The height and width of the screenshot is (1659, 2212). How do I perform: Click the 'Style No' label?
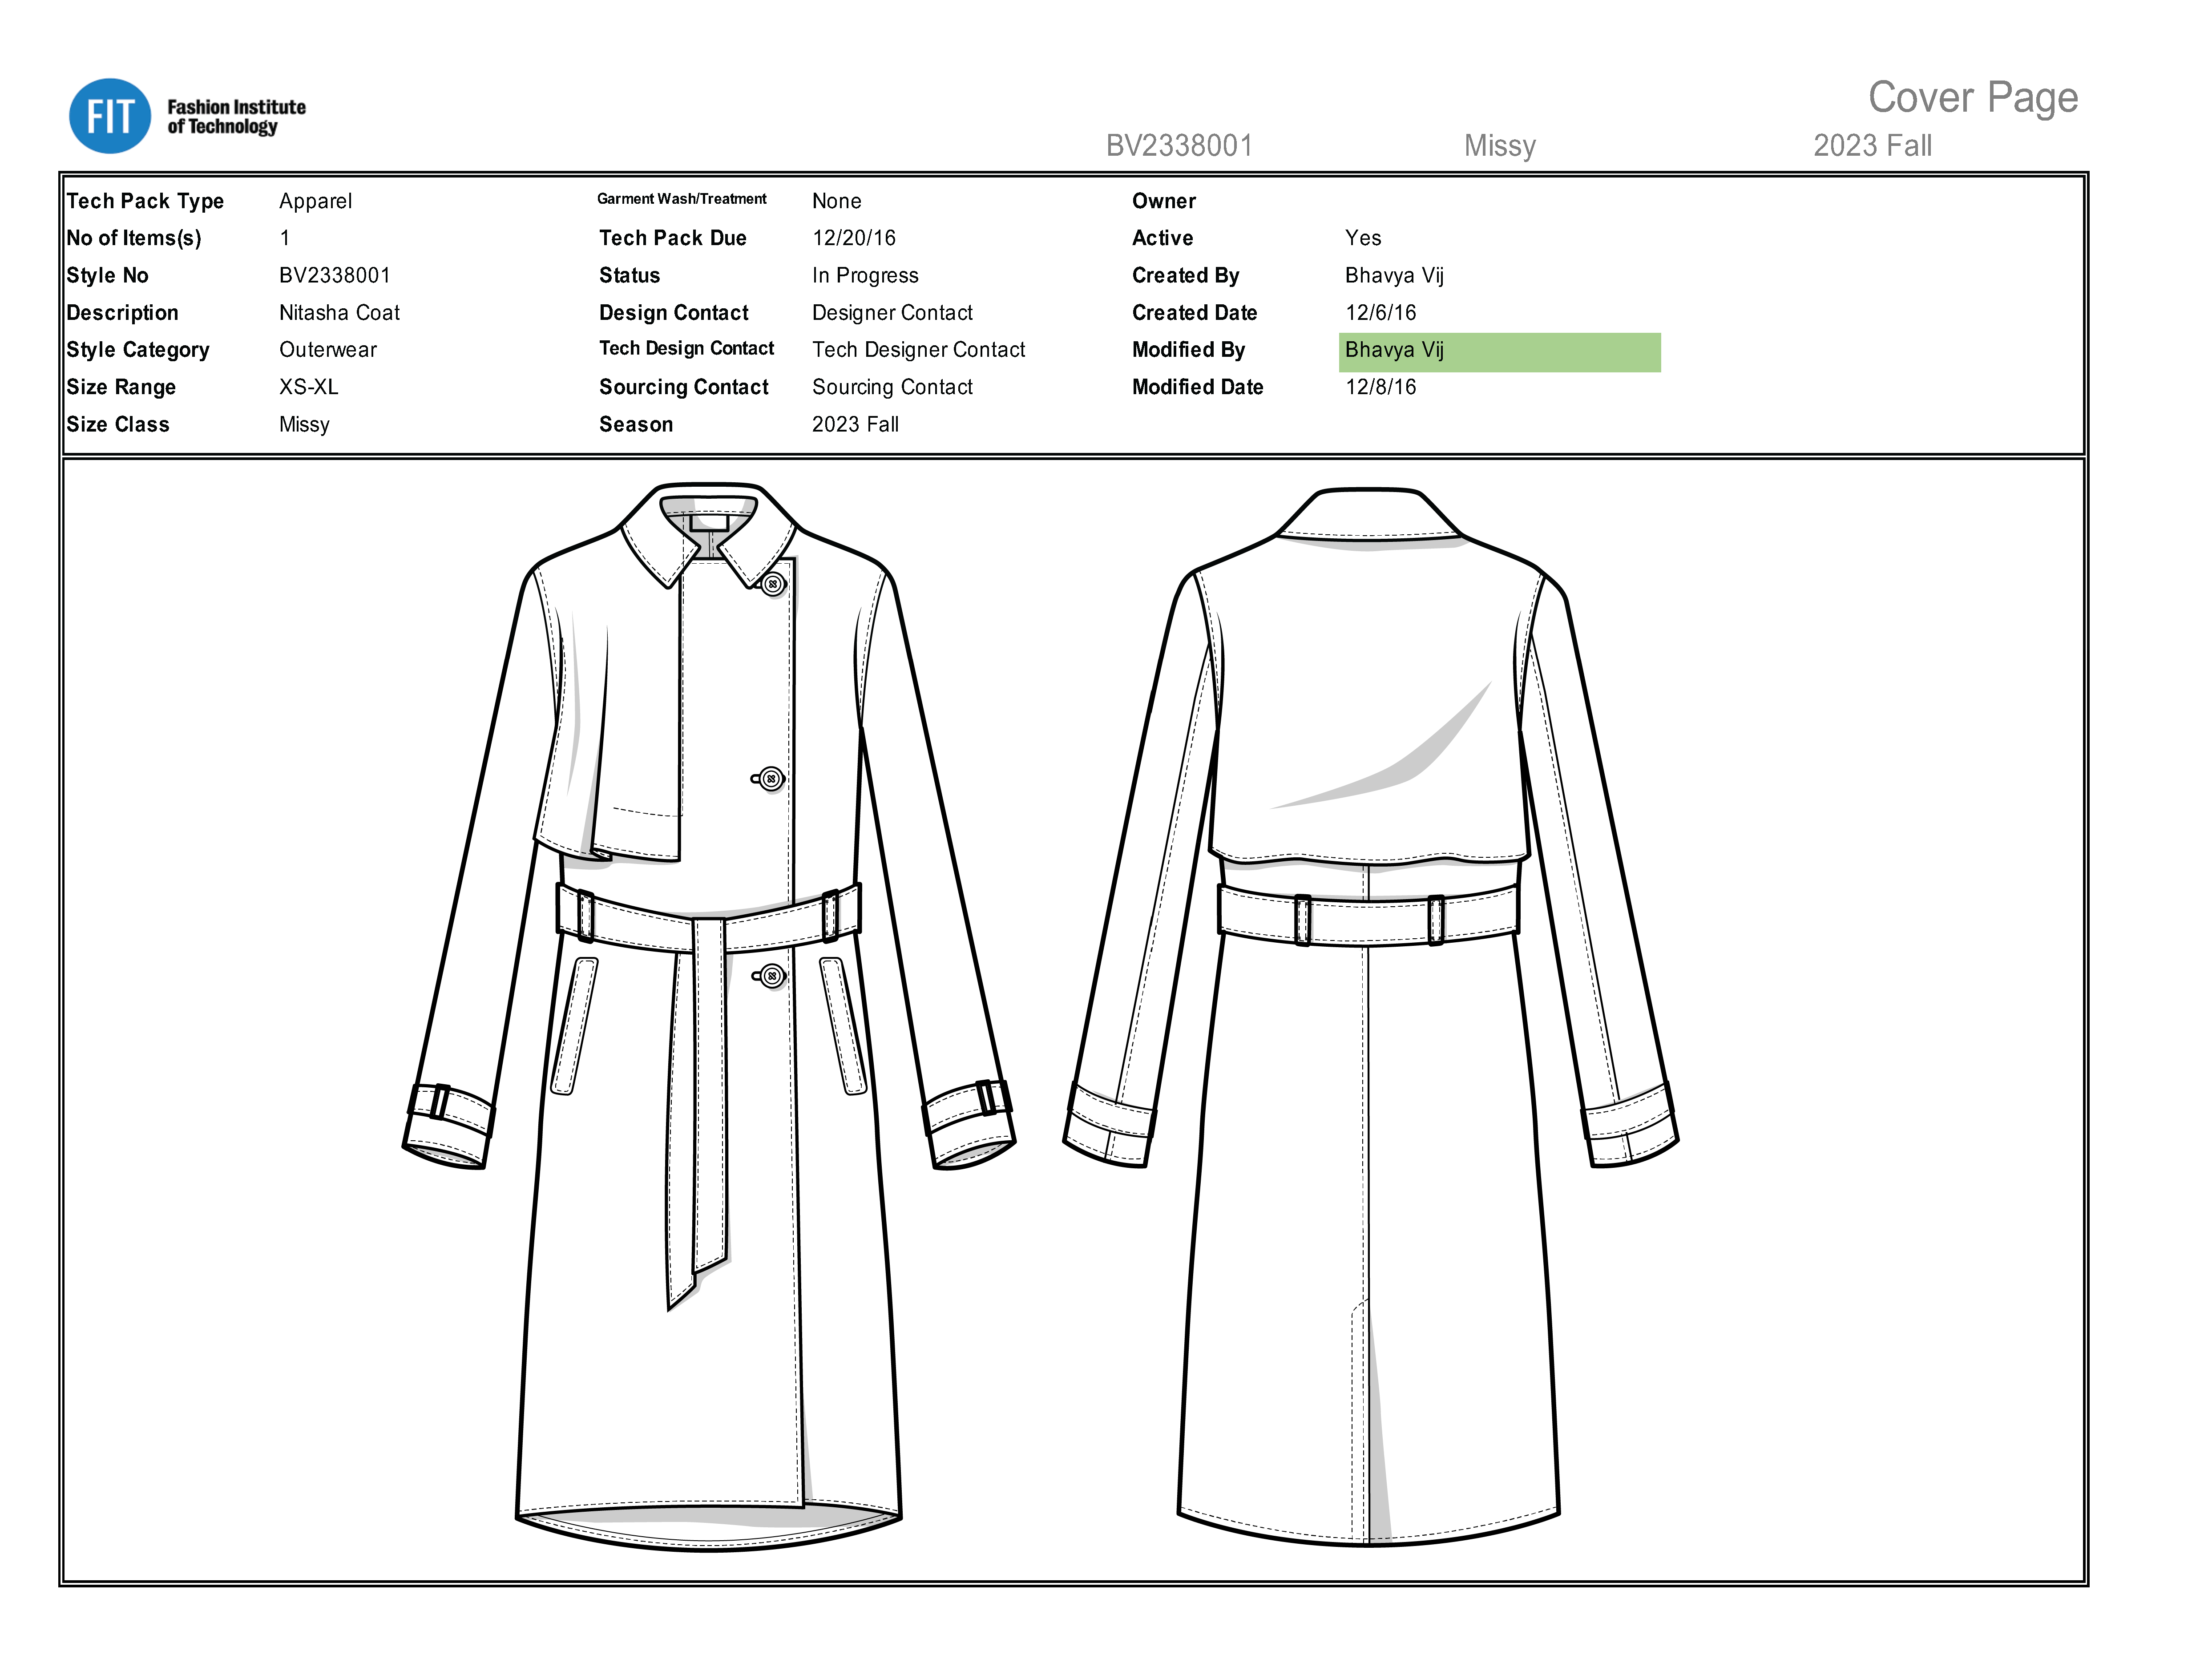[107, 275]
